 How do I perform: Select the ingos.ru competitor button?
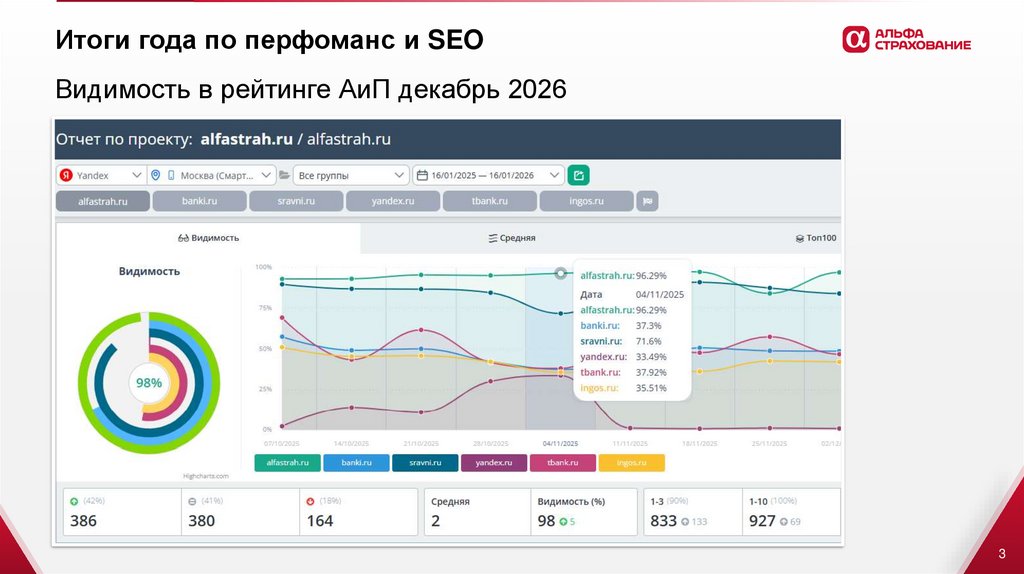tap(586, 201)
